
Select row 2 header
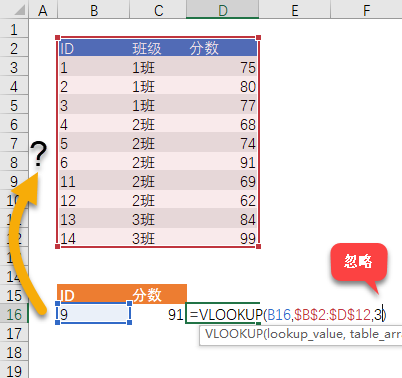click(x=14, y=48)
